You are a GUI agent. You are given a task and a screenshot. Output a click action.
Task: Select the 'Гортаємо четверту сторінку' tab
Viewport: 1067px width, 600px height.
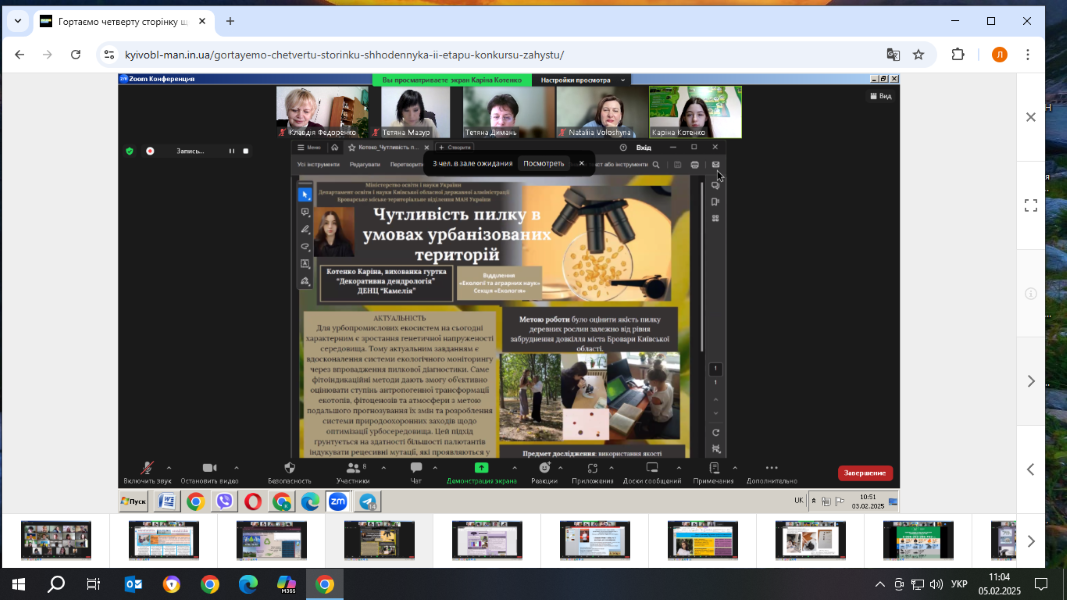coord(118,21)
